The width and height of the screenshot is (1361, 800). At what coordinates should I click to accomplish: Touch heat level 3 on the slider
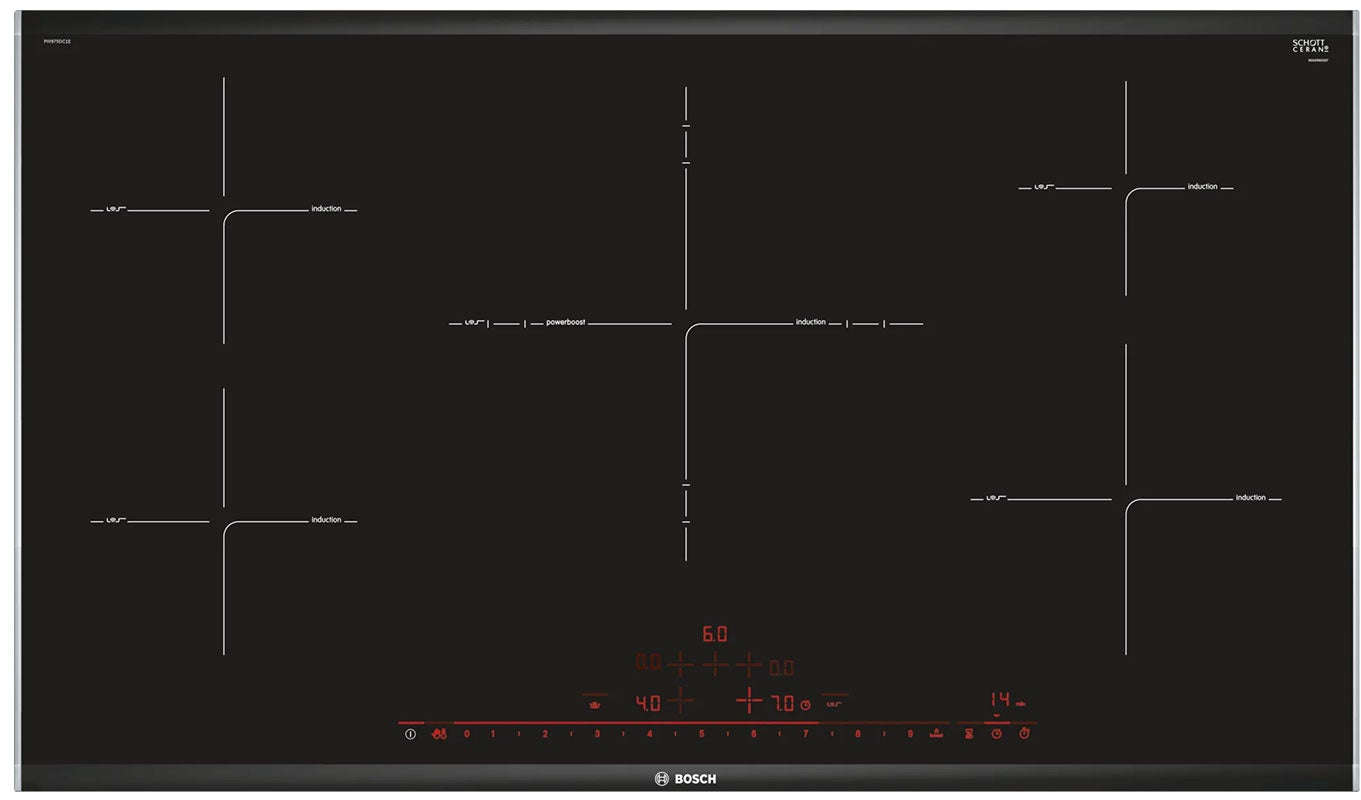coord(597,734)
